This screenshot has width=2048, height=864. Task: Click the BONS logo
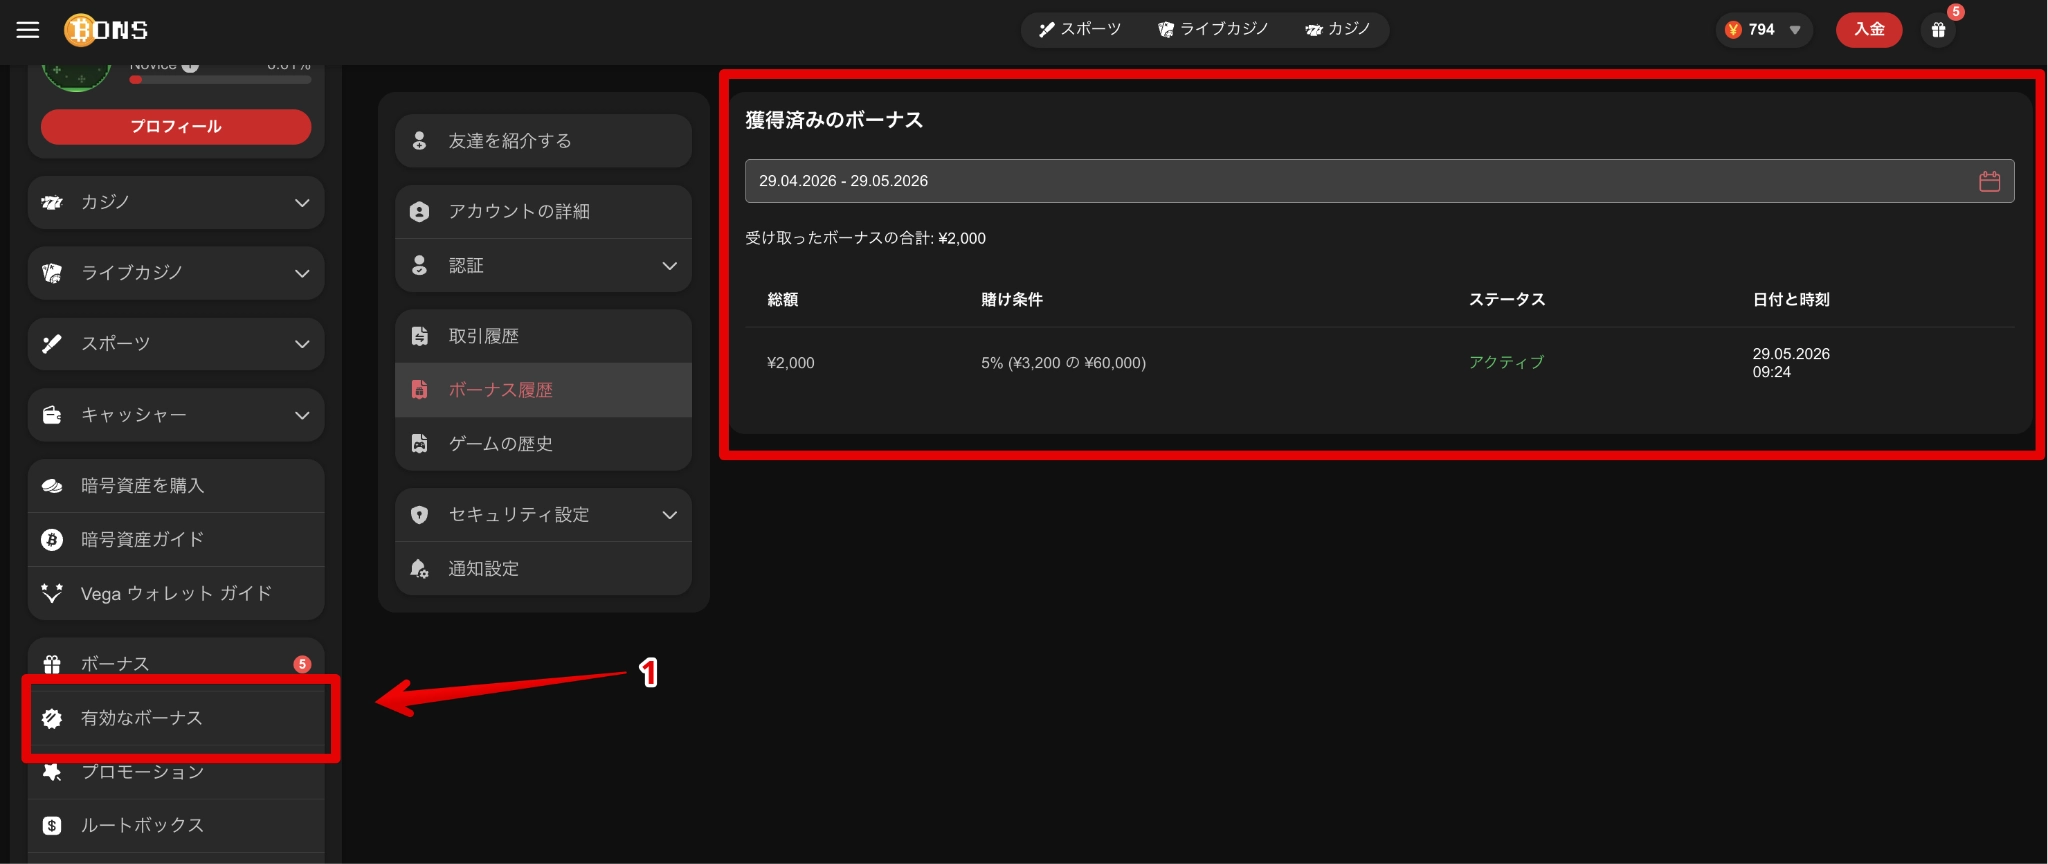106,30
